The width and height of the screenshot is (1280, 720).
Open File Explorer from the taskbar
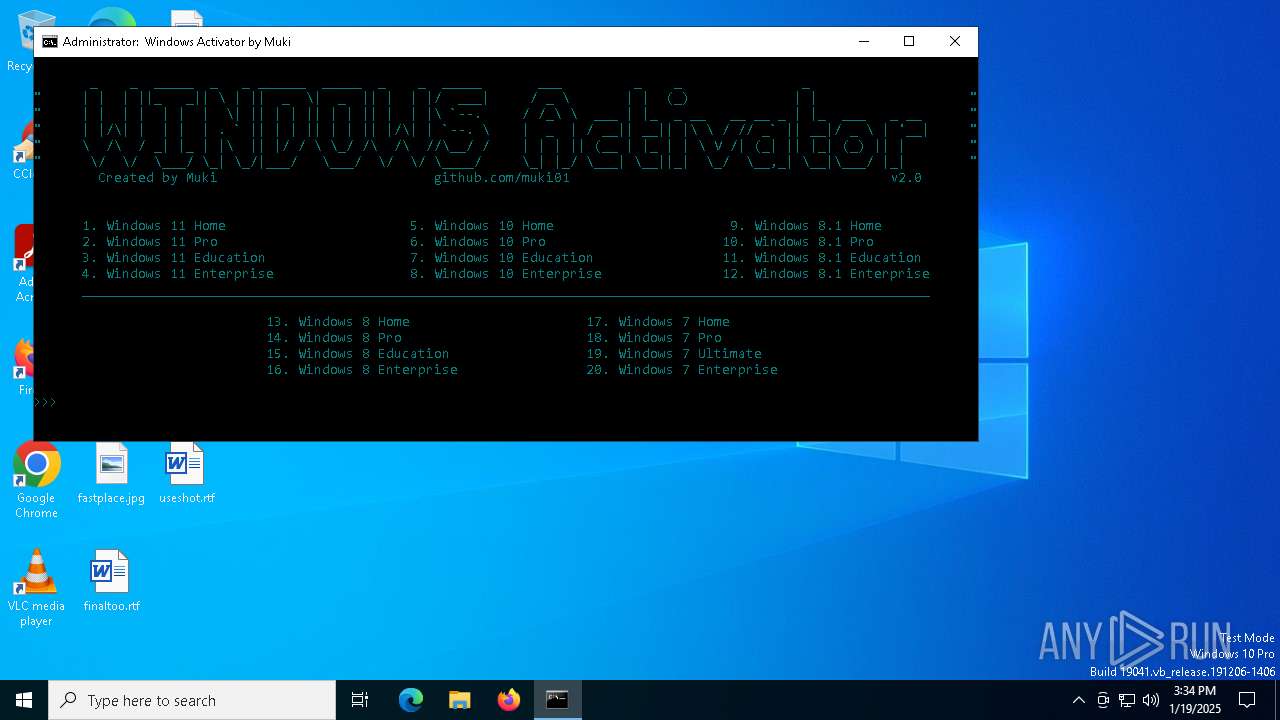[x=460, y=700]
